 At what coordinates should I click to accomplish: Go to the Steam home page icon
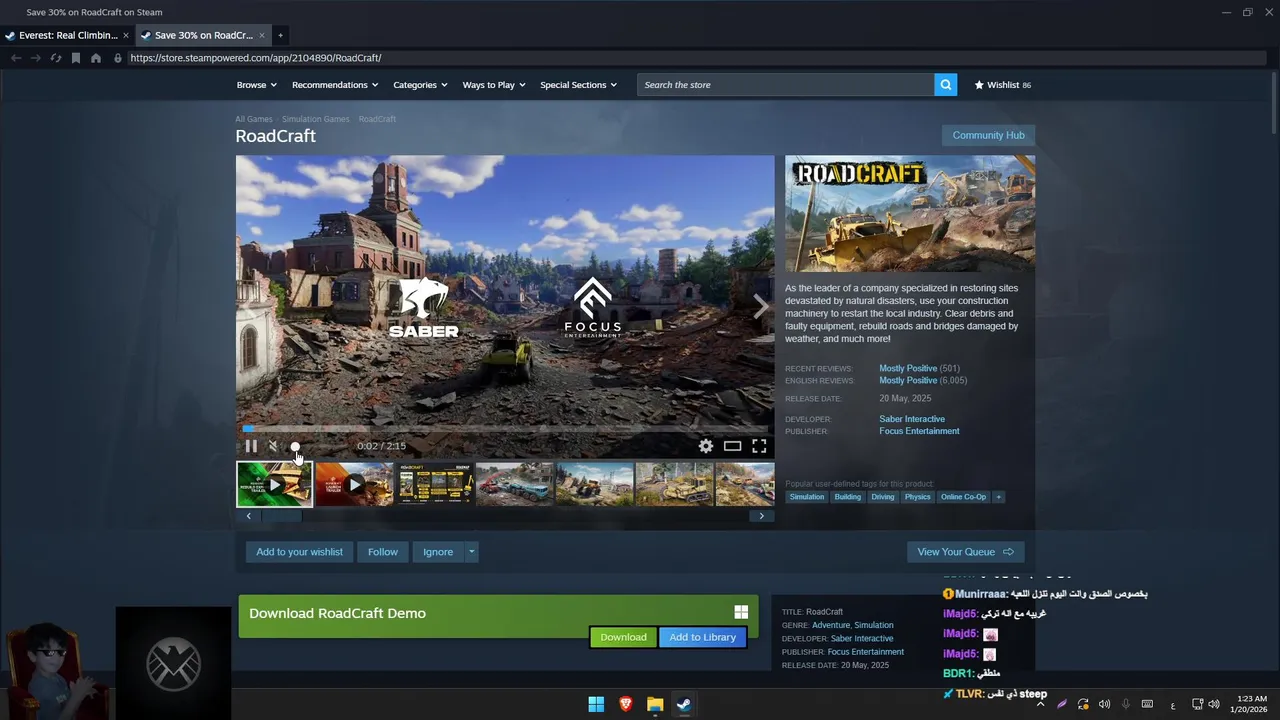tap(96, 58)
